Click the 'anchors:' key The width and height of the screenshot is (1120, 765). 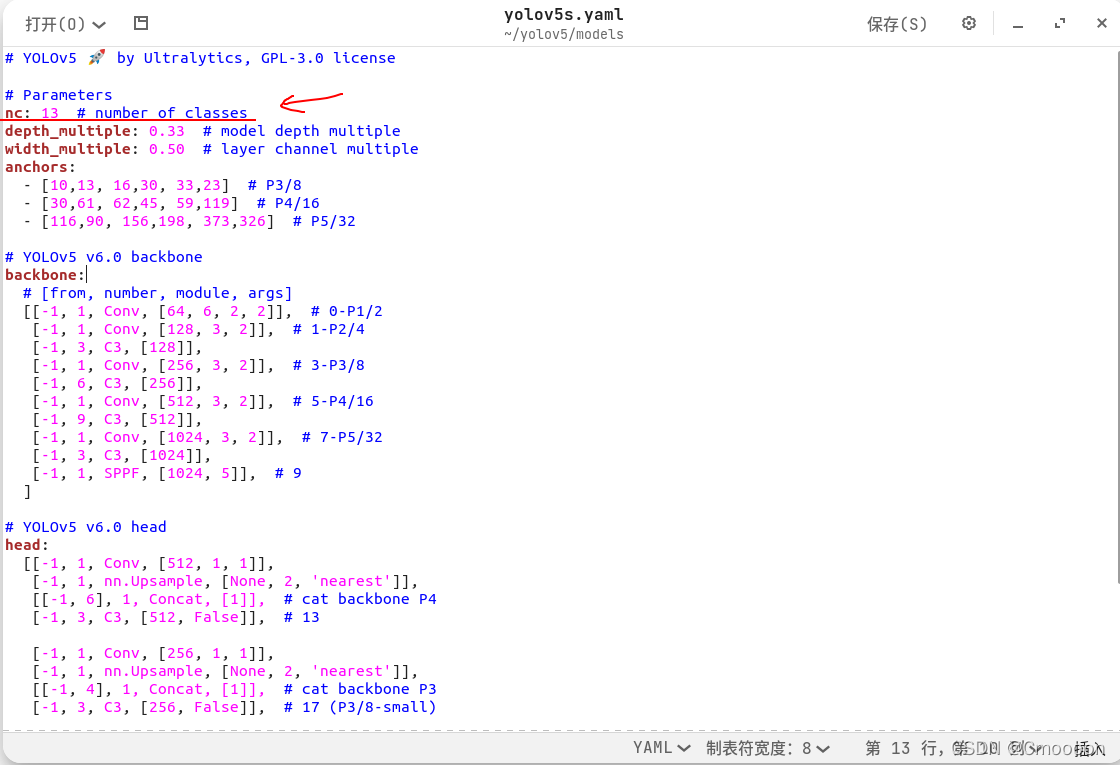40,166
